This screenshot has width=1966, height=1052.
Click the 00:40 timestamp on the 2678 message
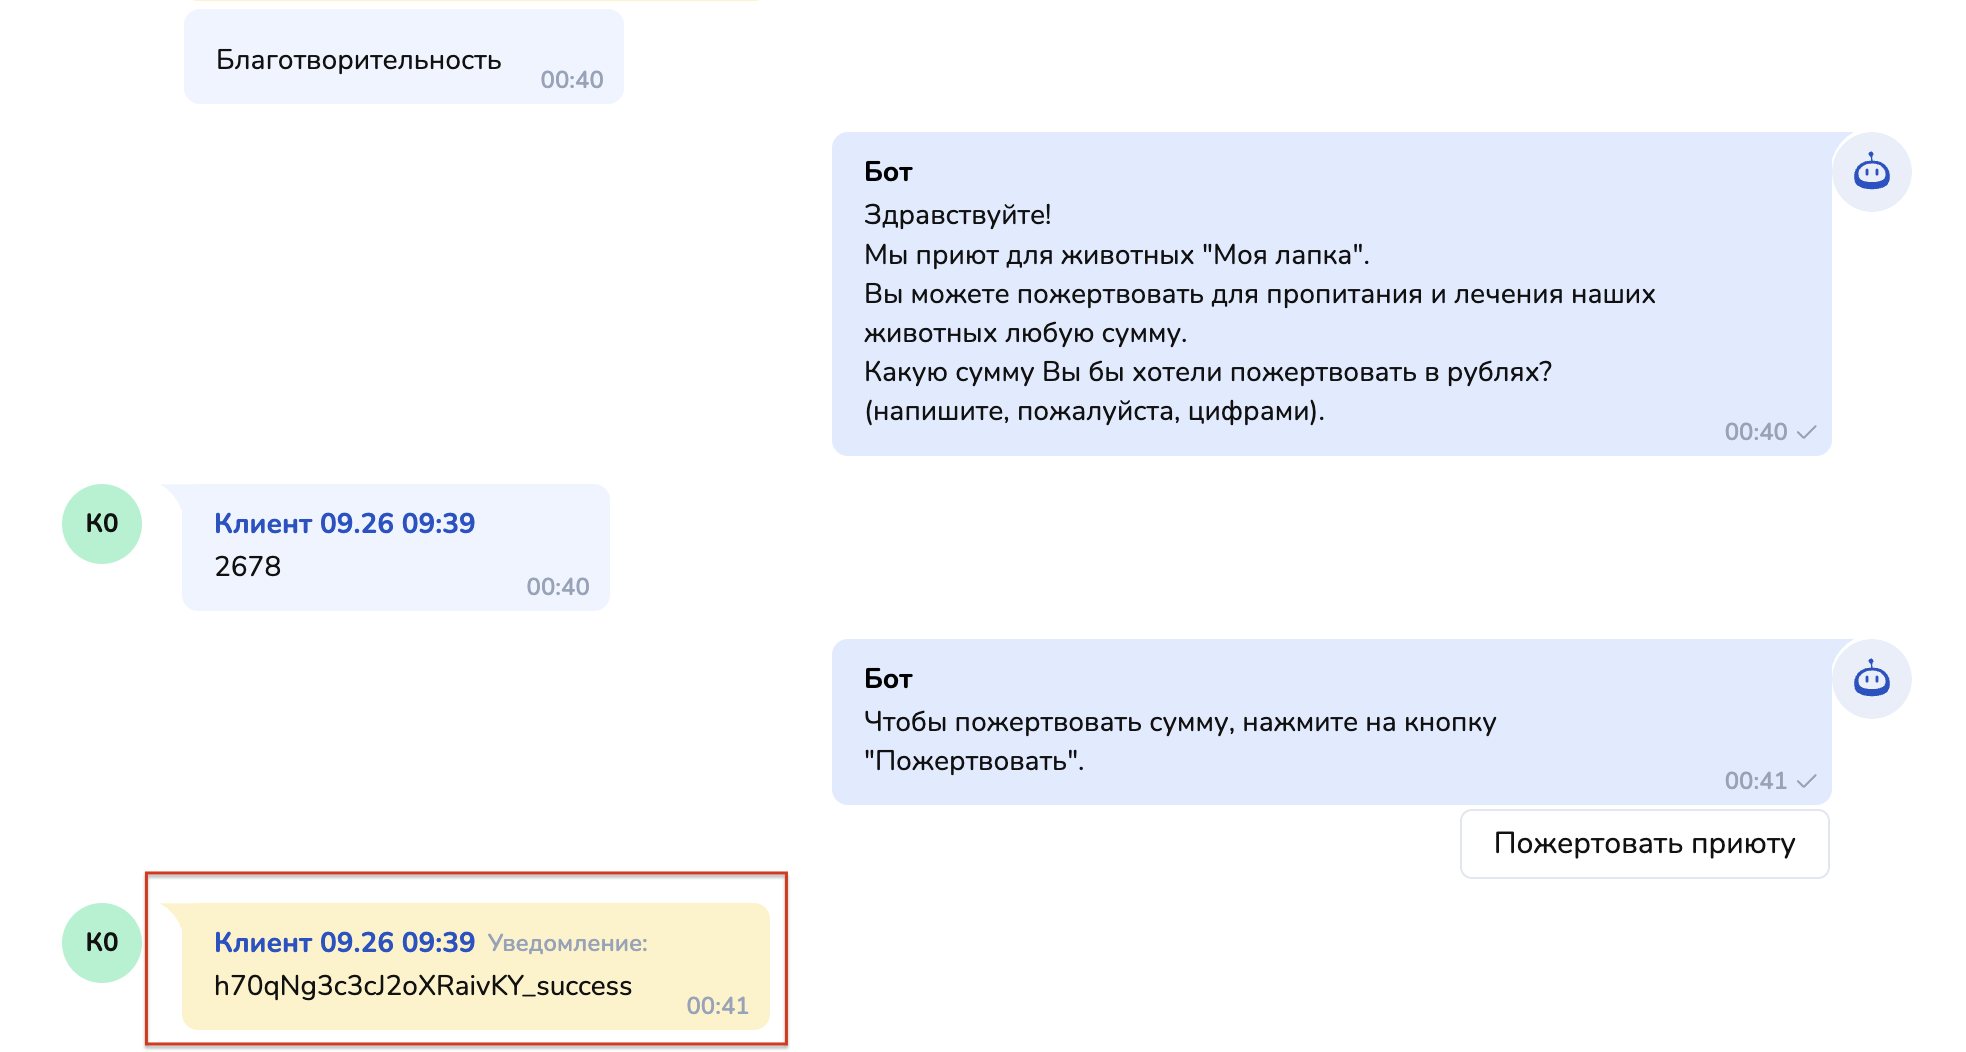[x=557, y=587]
